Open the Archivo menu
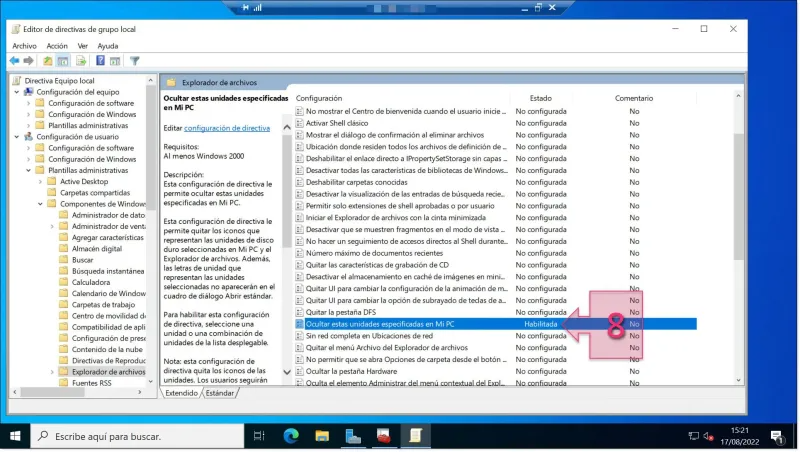Screen dimensions: 800x452 click(x=24, y=46)
